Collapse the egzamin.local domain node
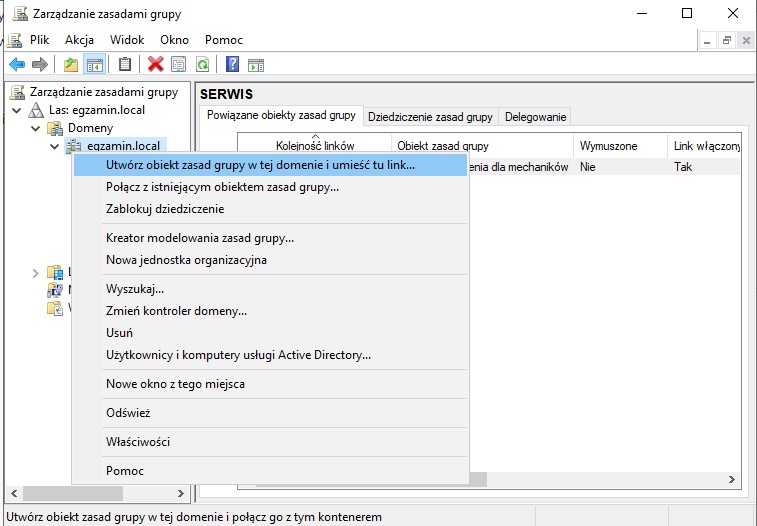 coord(55,146)
